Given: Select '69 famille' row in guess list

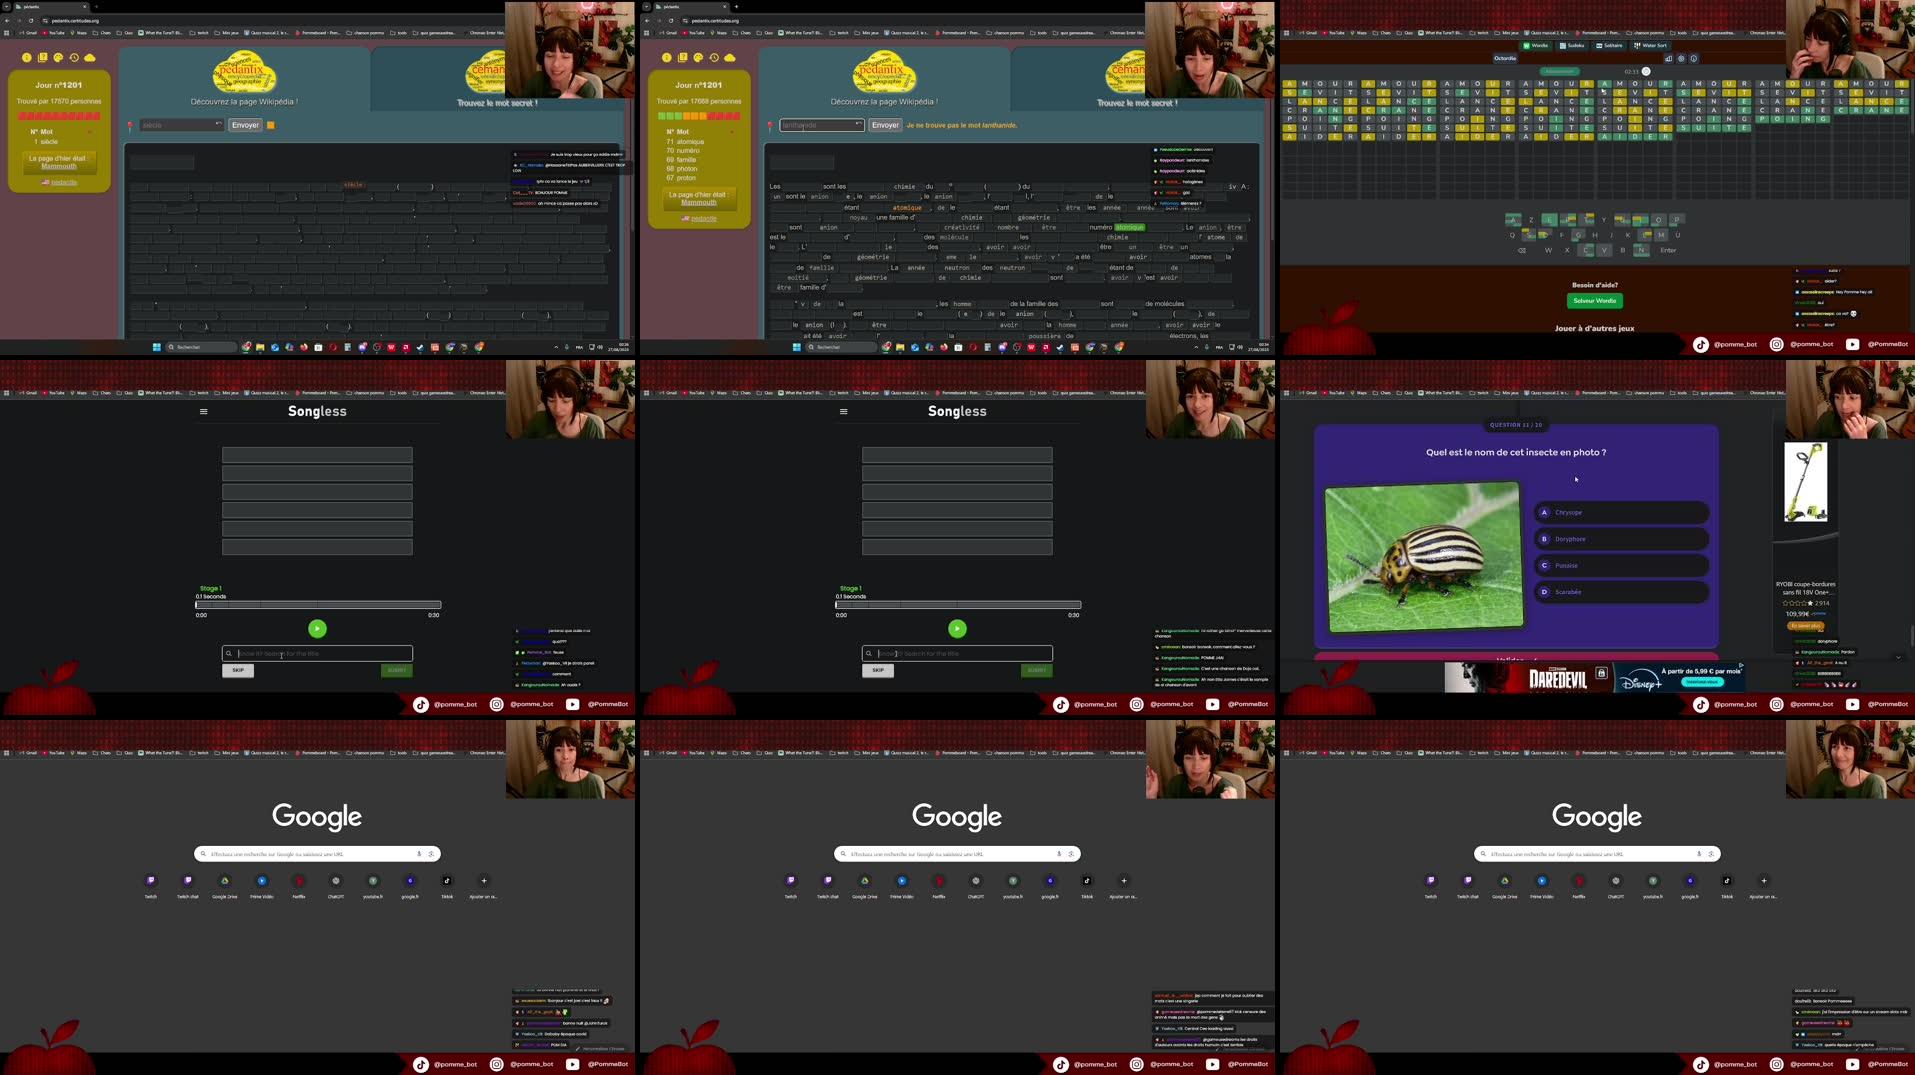Looking at the screenshot, I should pos(682,160).
